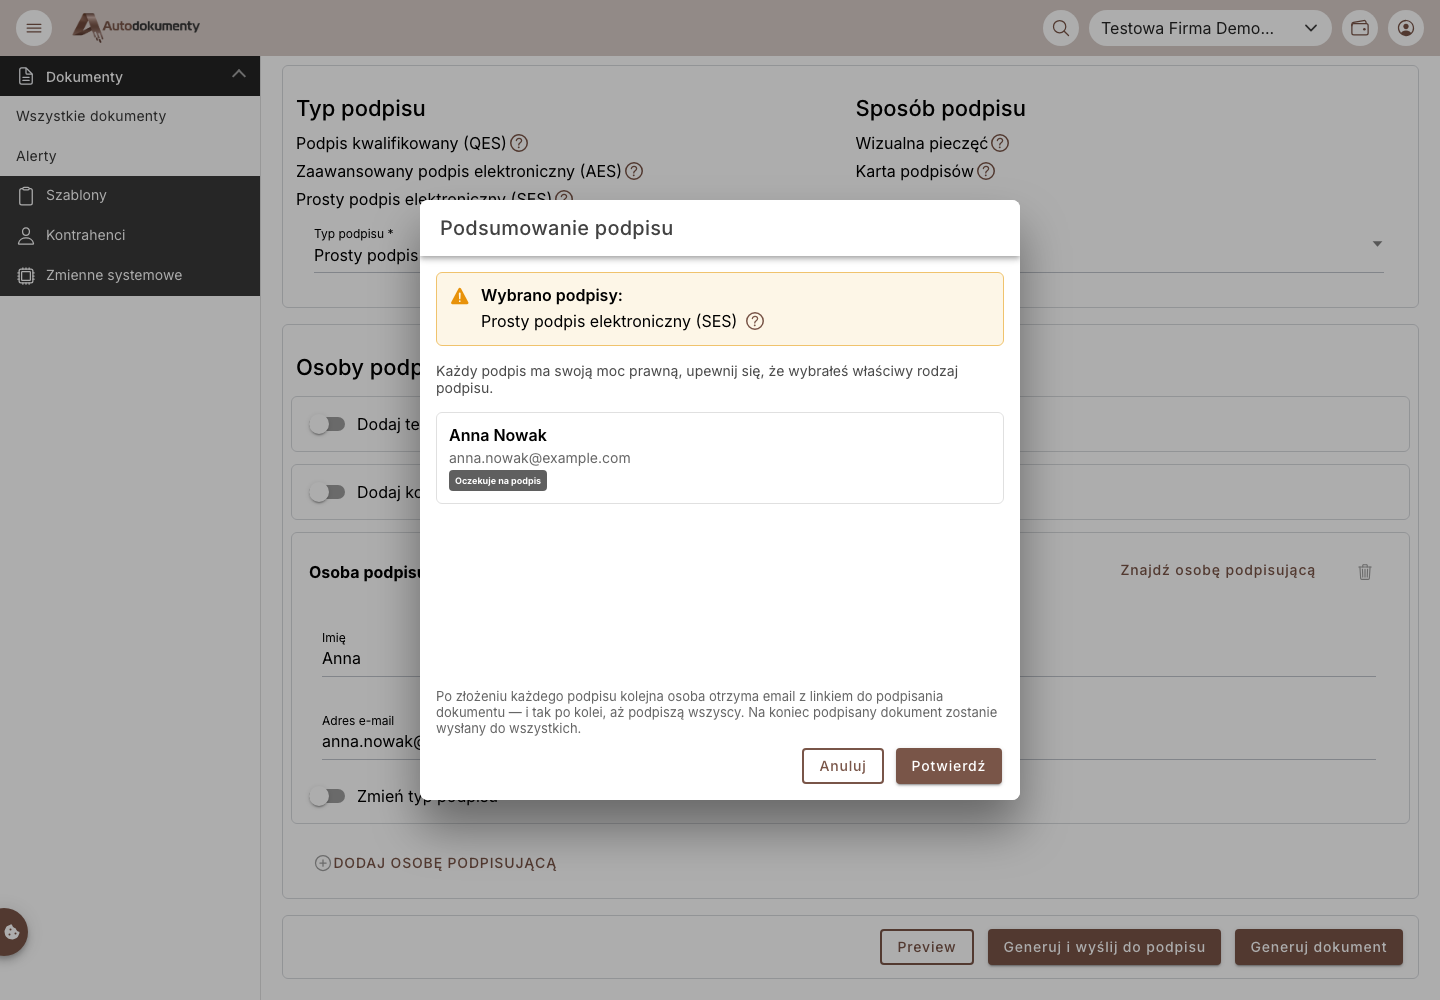Click Znajdź osobę podpisującą link
This screenshot has width=1440, height=1000.
click(1217, 570)
